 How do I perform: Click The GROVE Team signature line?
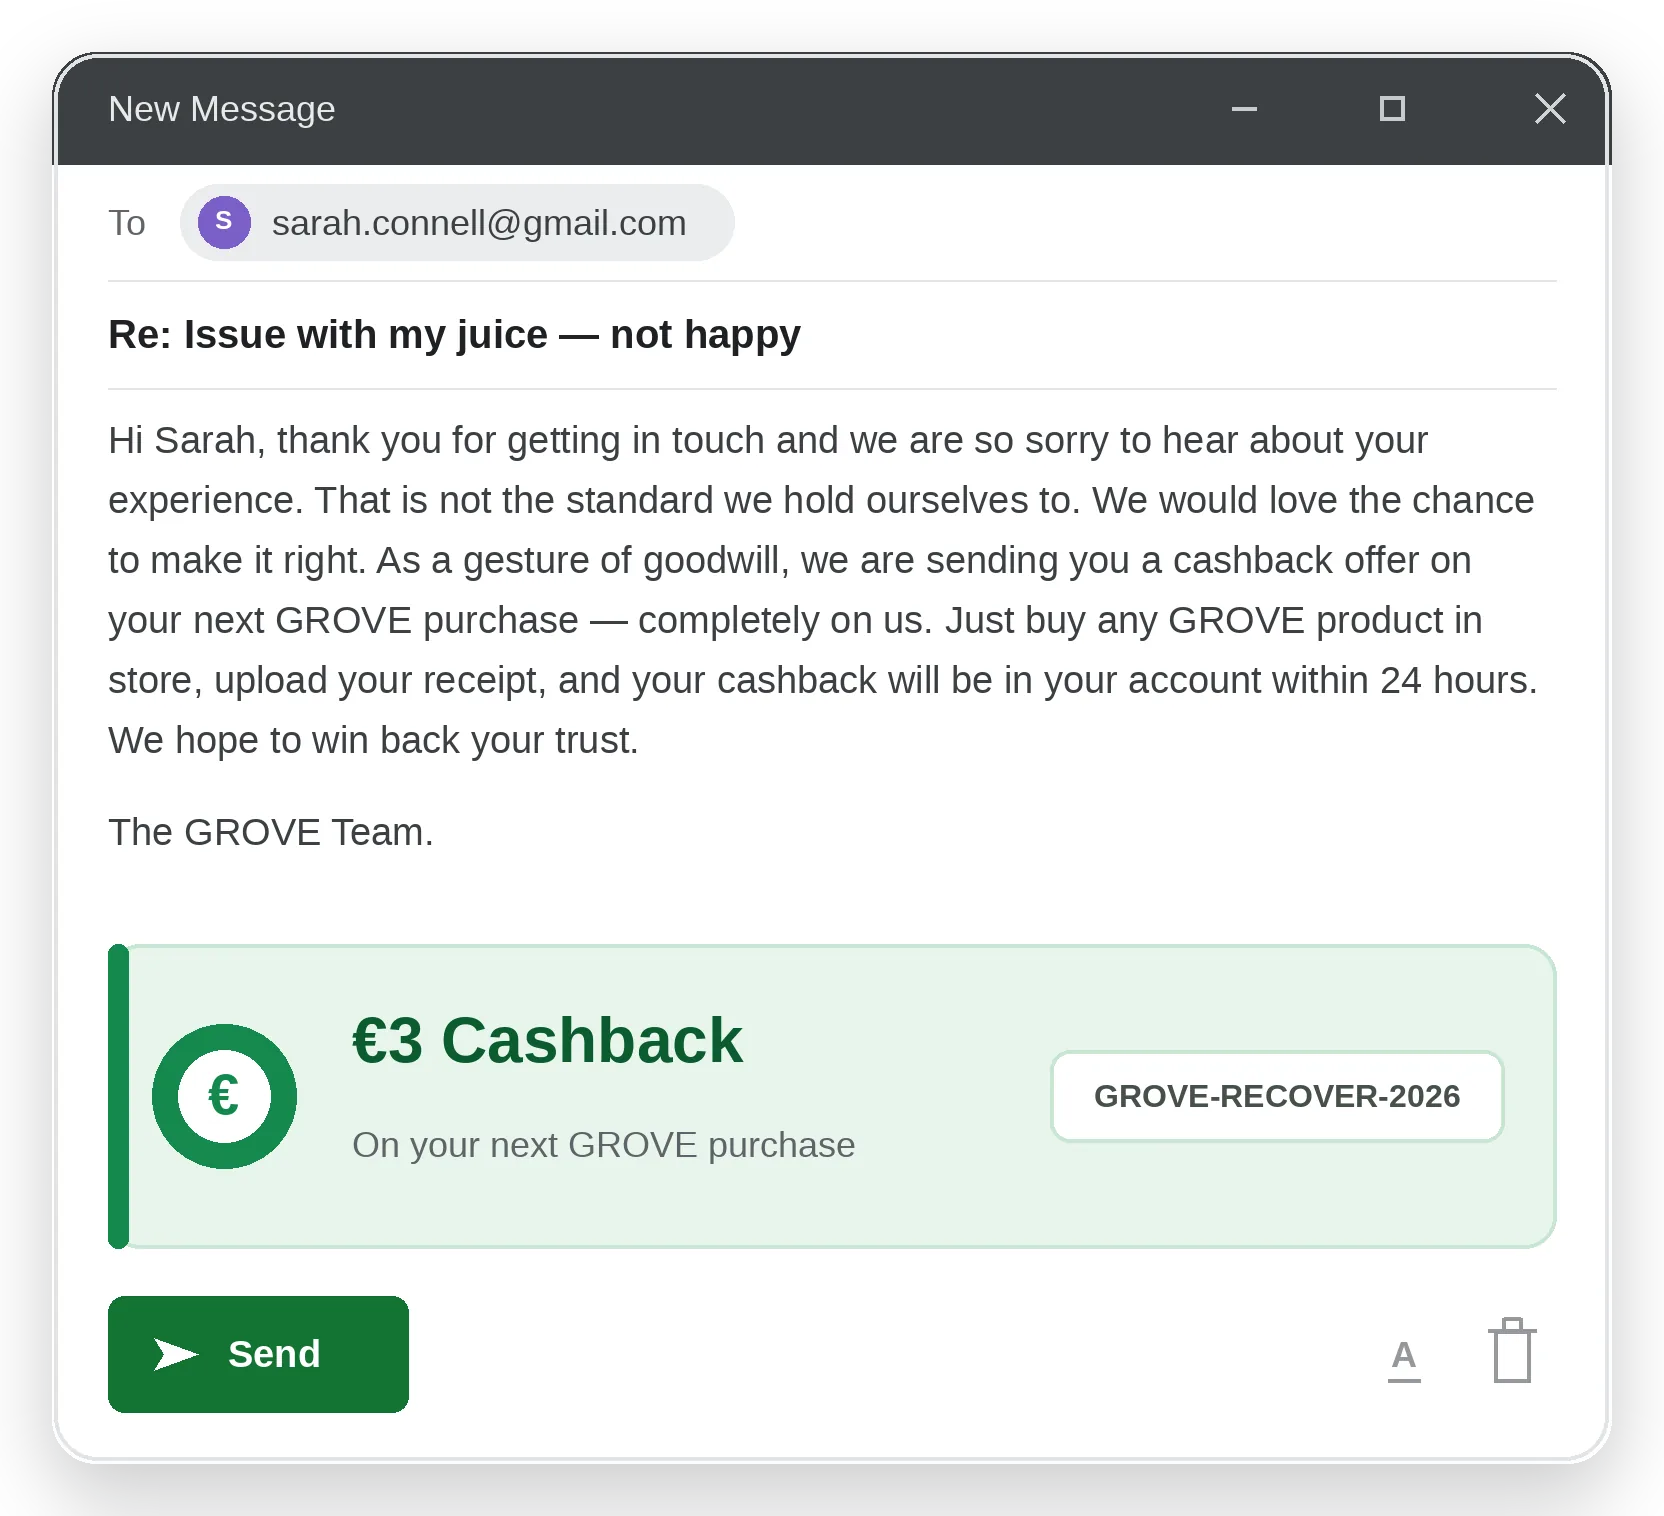(x=271, y=832)
